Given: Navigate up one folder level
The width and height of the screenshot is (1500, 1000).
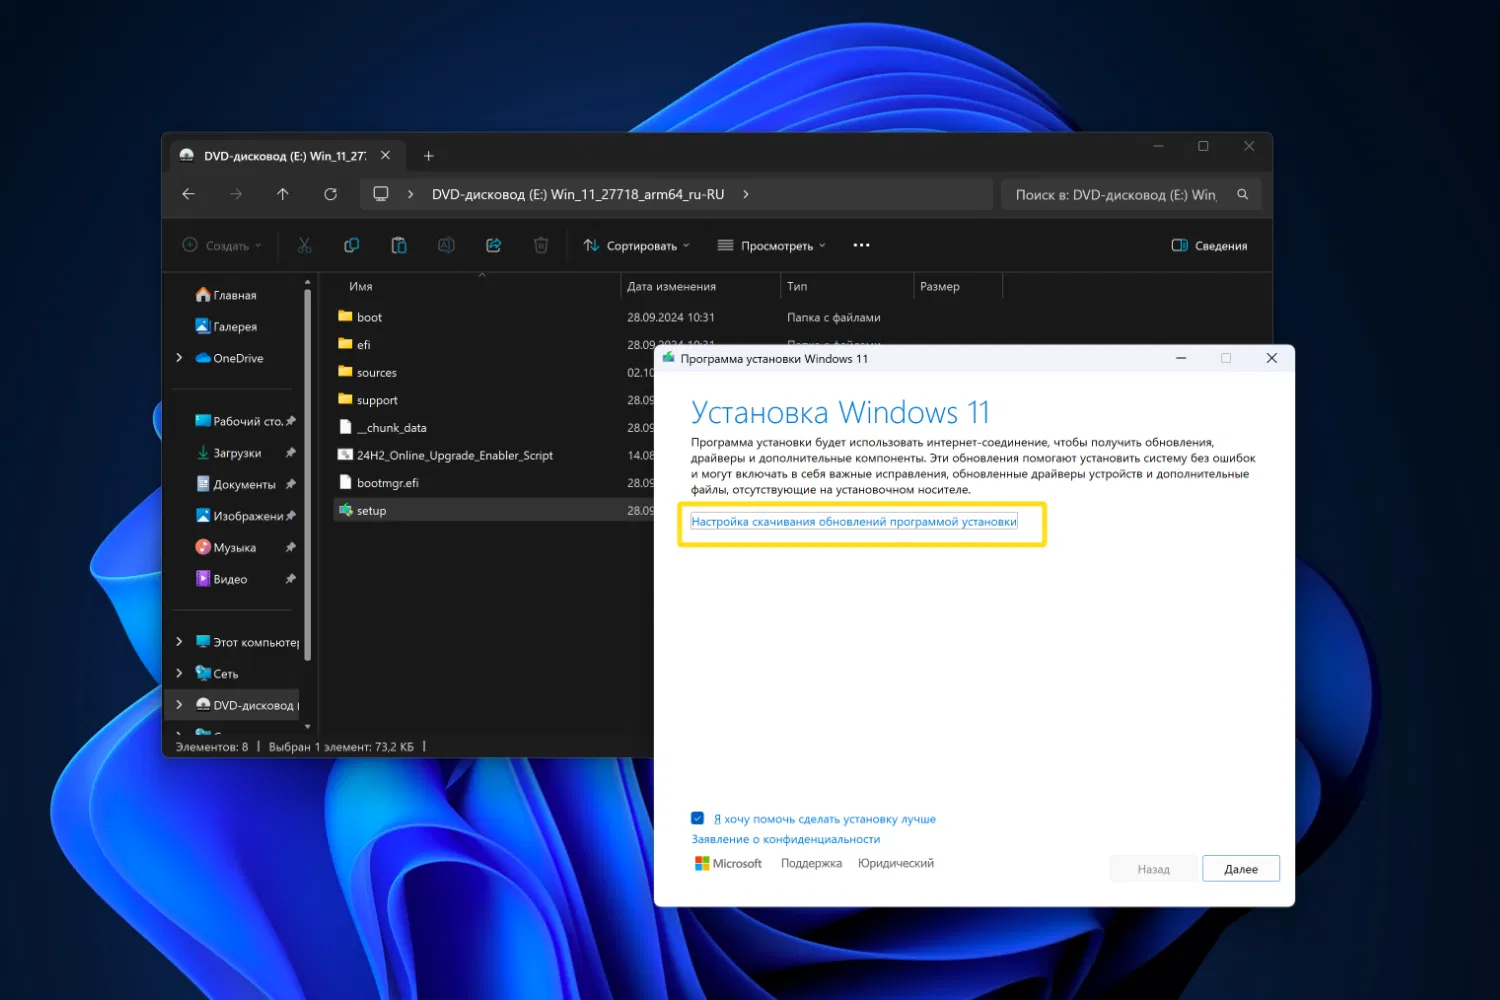Looking at the screenshot, I should [x=283, y=194].
